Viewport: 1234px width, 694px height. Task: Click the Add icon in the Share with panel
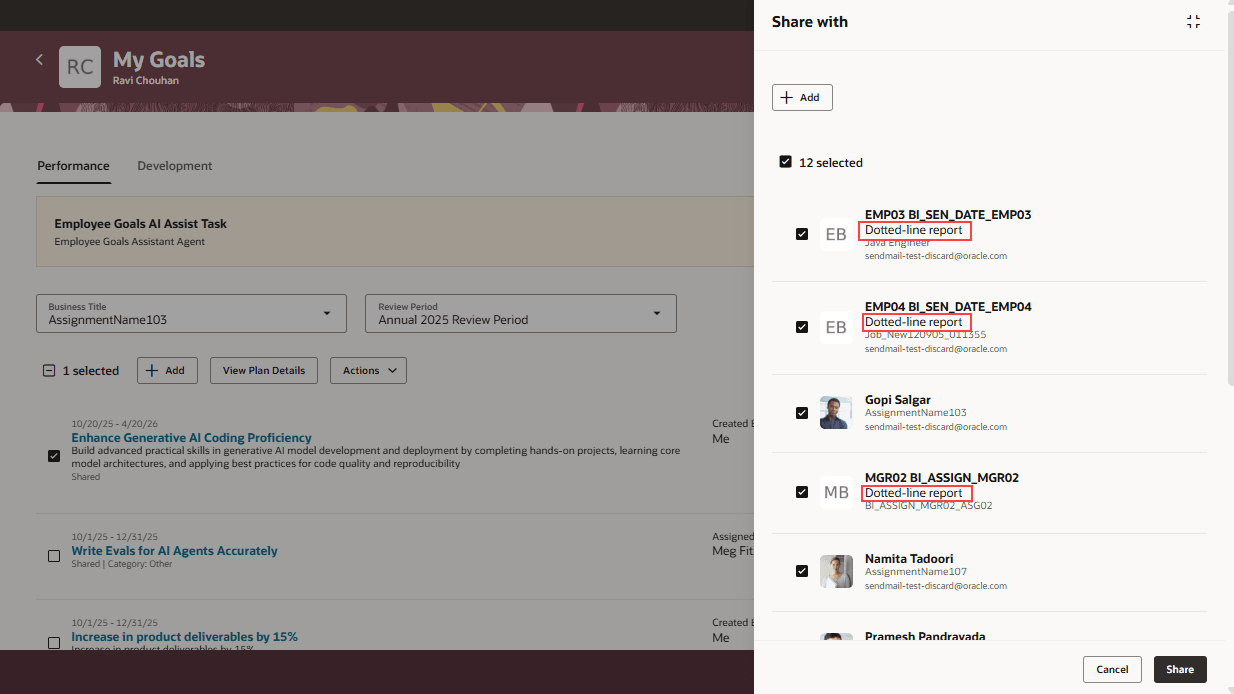click(802, 97)
